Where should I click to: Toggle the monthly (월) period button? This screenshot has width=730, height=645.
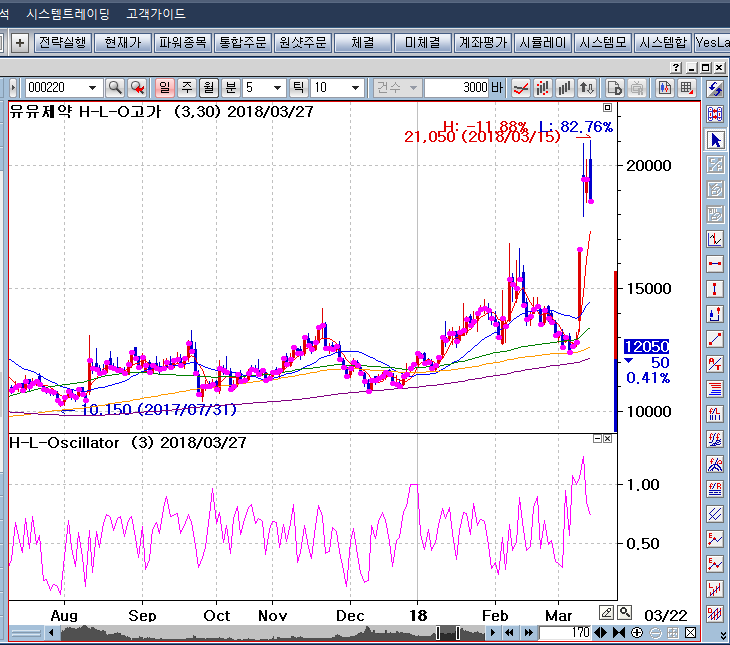coord(209,88)
